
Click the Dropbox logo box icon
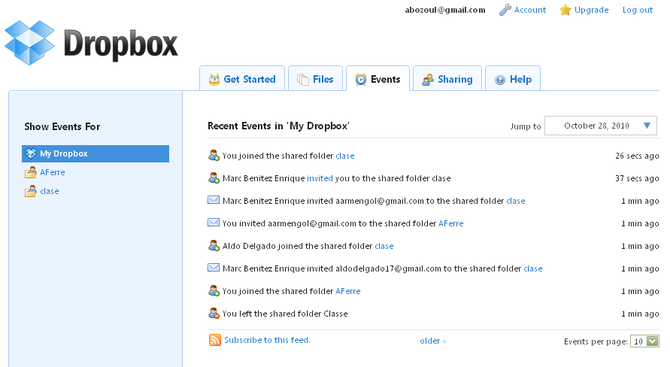tap(29, 42)
